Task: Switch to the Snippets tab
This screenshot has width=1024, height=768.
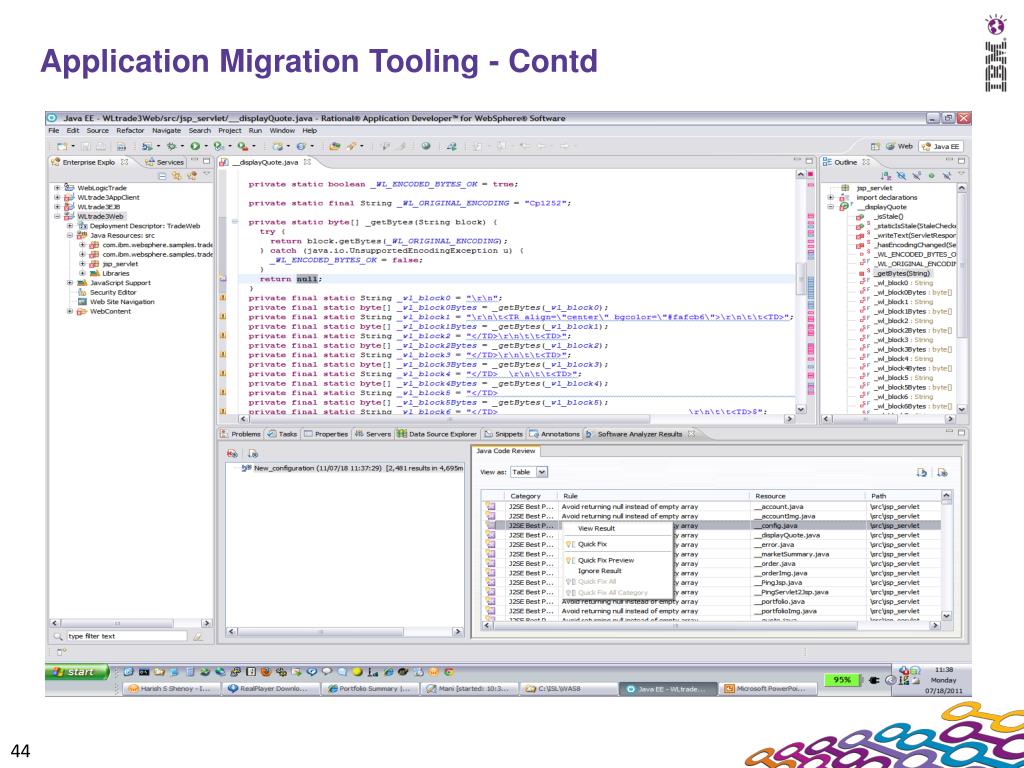Action: point(504,434)
